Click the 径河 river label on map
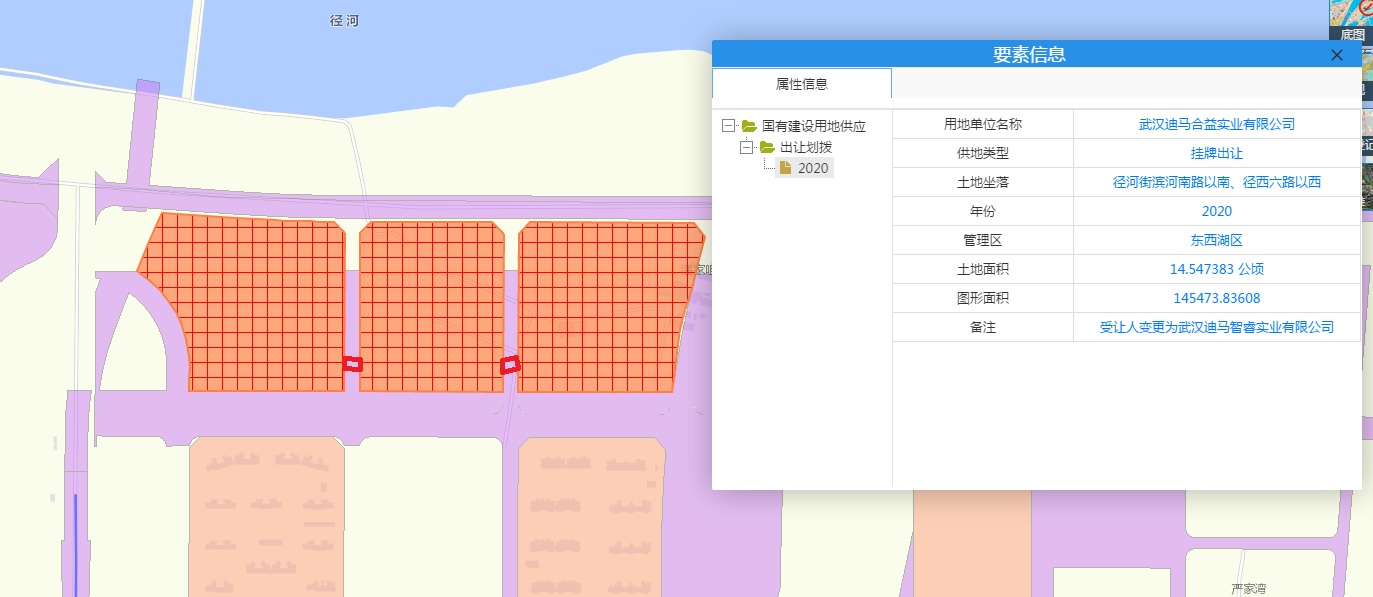This screenshot has width=1373, height=597. [344, 20]
